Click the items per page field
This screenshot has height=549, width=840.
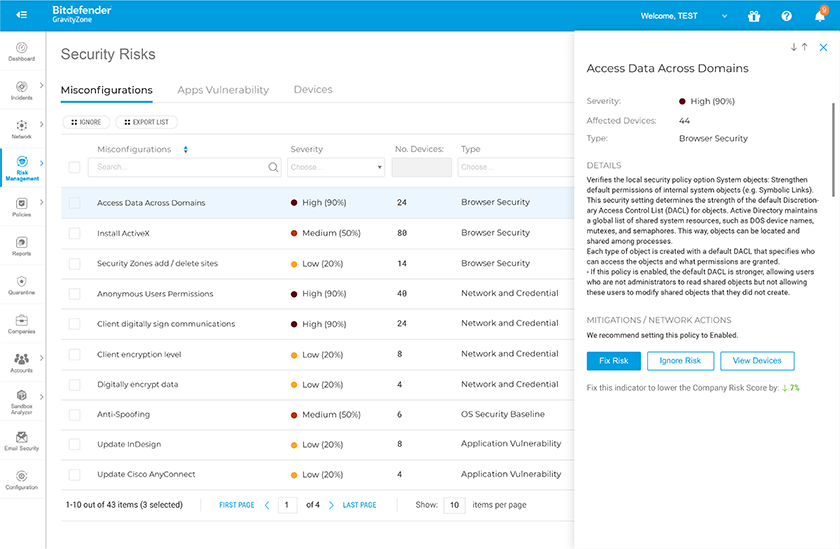pos(454,505)
